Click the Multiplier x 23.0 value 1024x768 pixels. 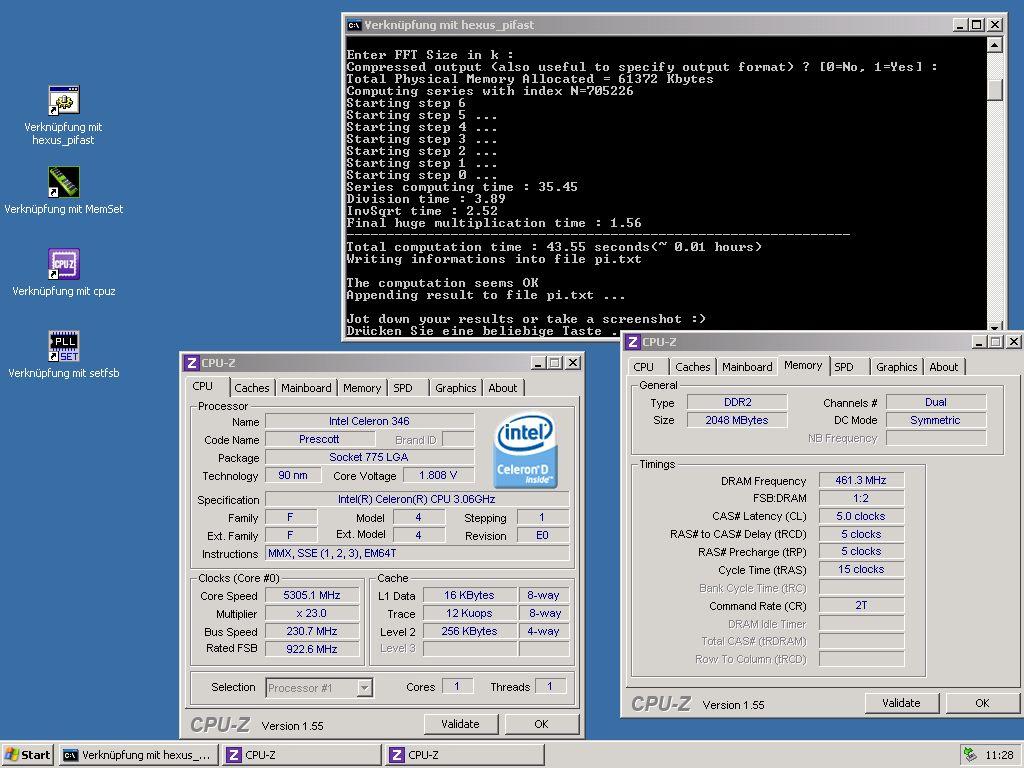(x=312, y=614)
